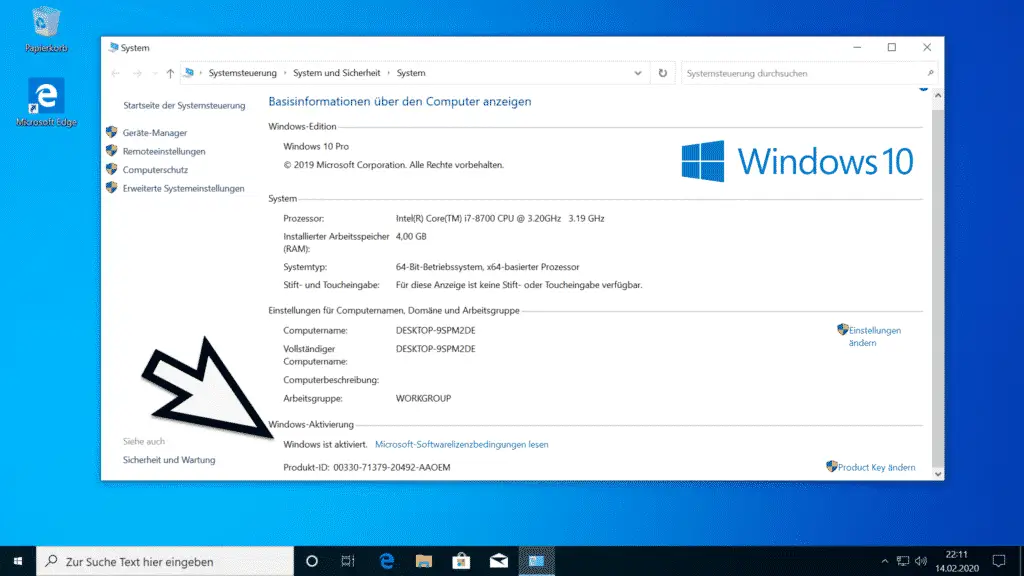
Task: Click the network icon in system tray
Action: (x=903, y=561)
